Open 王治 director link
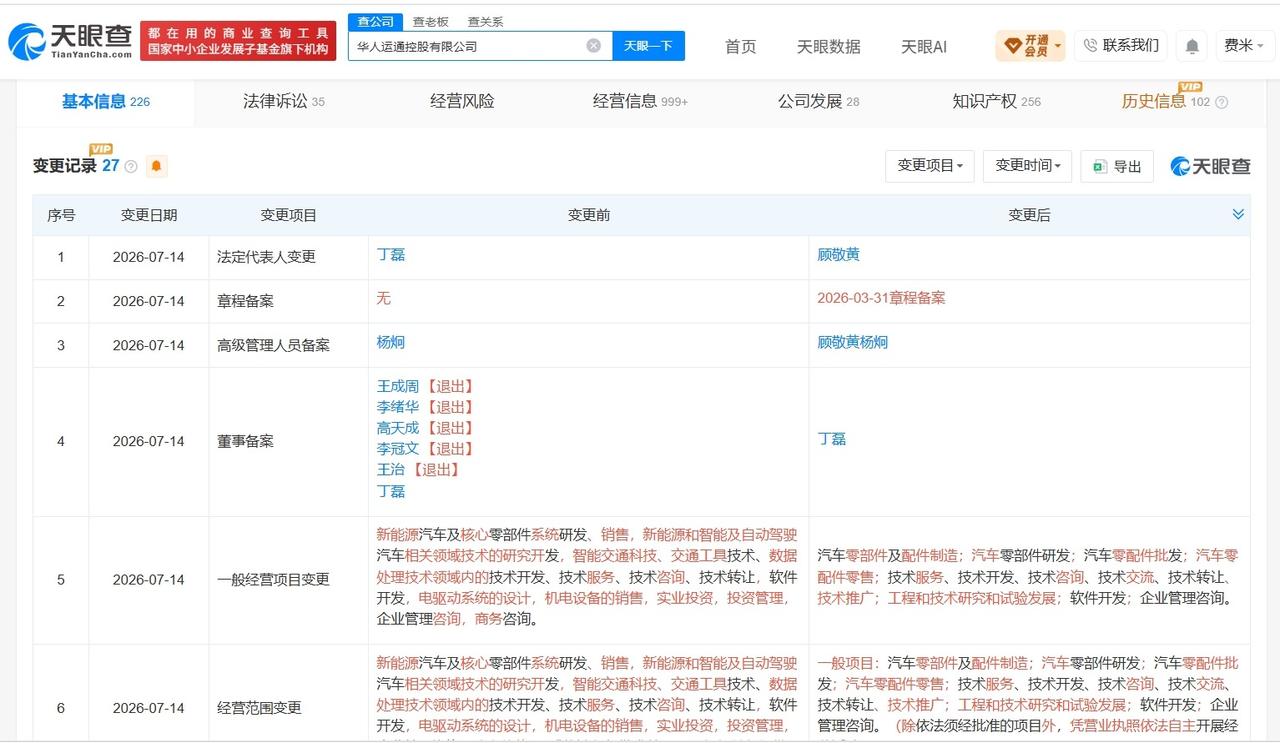 tap(390, 470)
